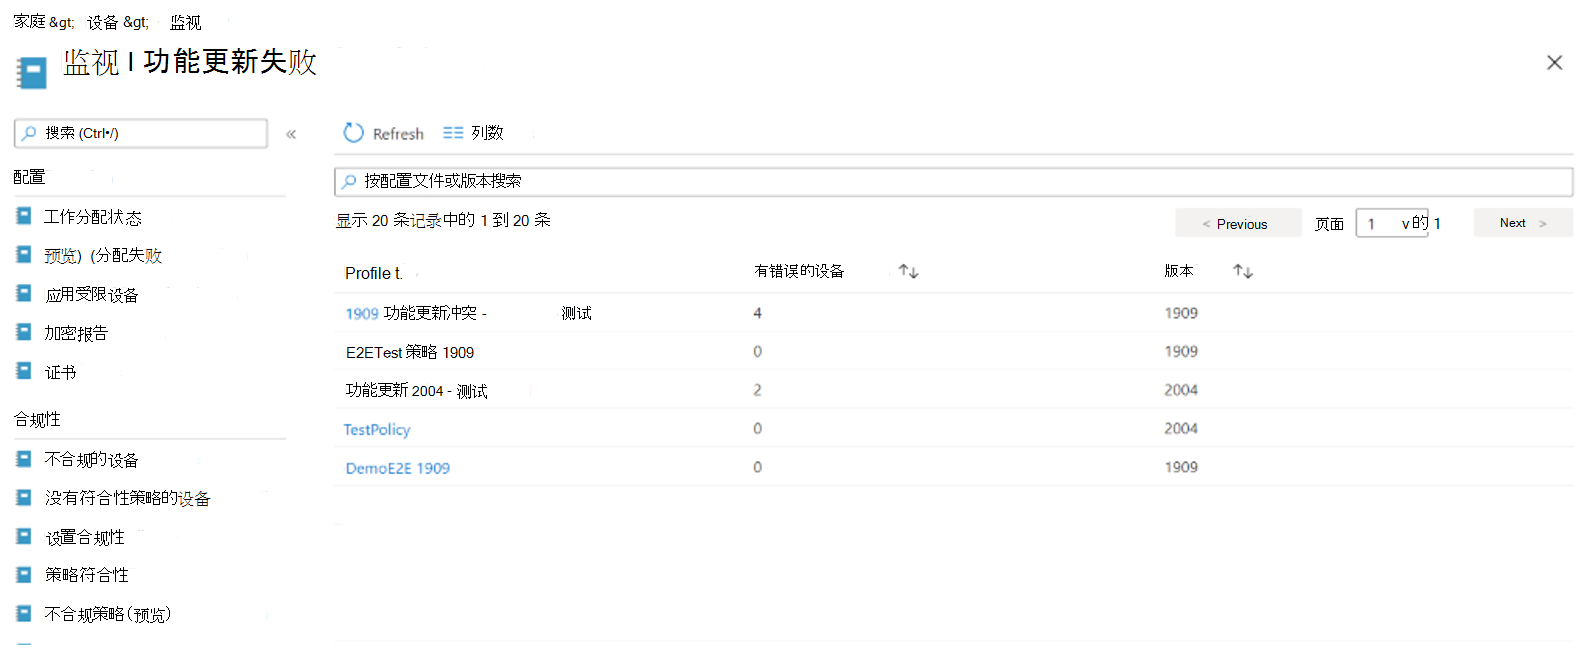This screenshot has height=652, width=1576.
Task: Sort by the 版本 column arrows
Action: 1243,271
